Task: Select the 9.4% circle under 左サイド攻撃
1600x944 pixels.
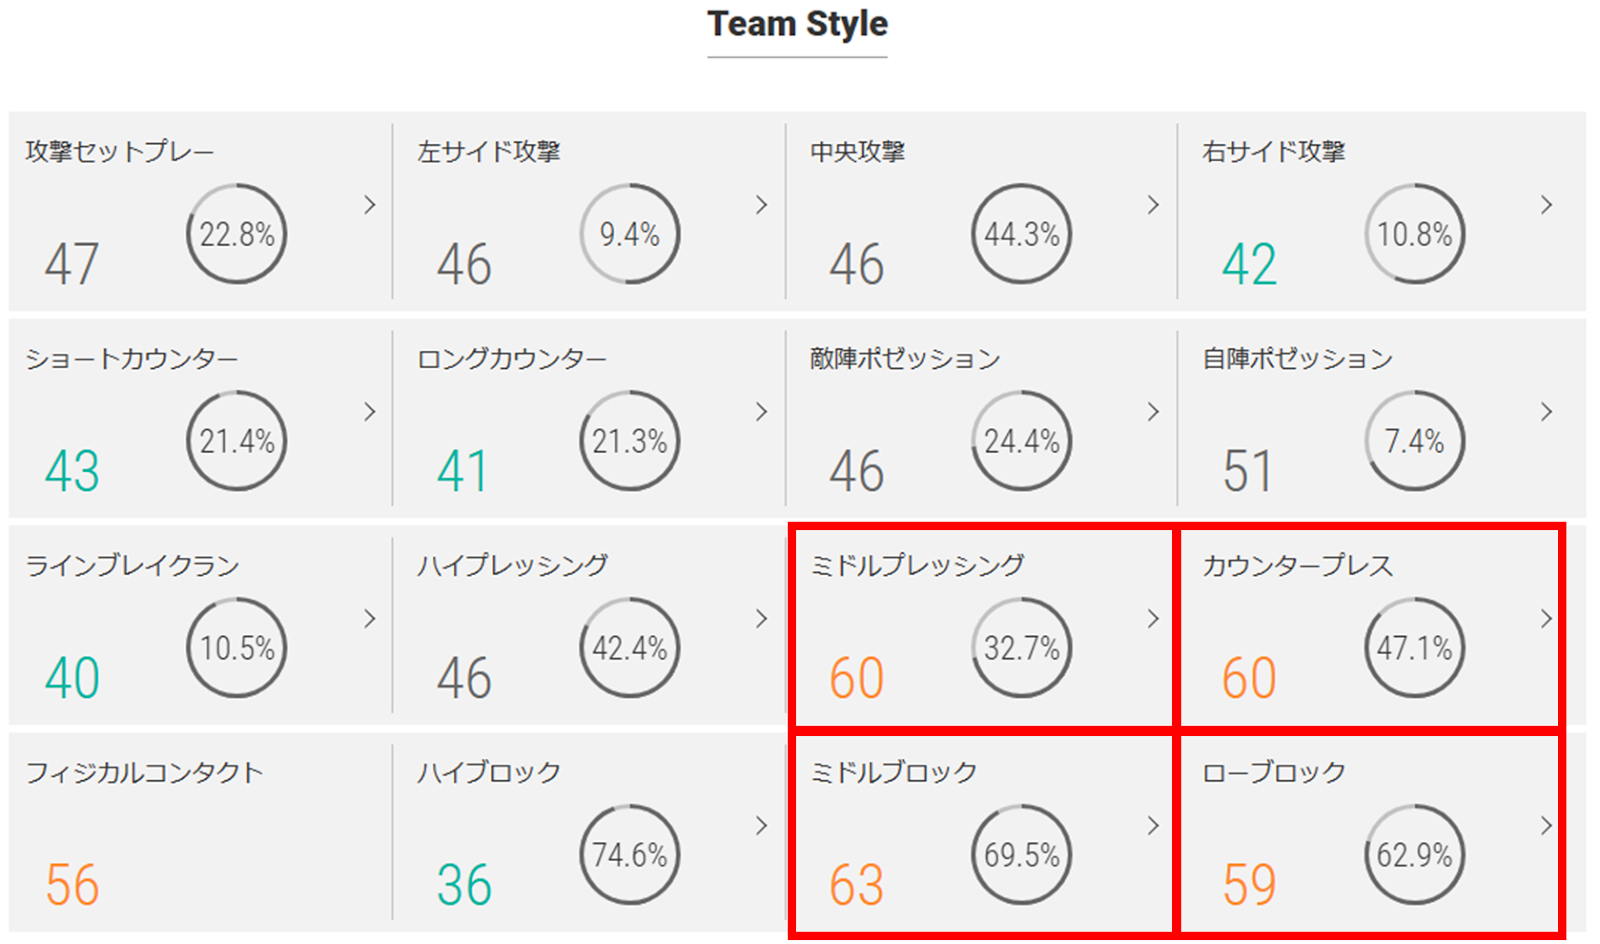Action: pos(630,234)
